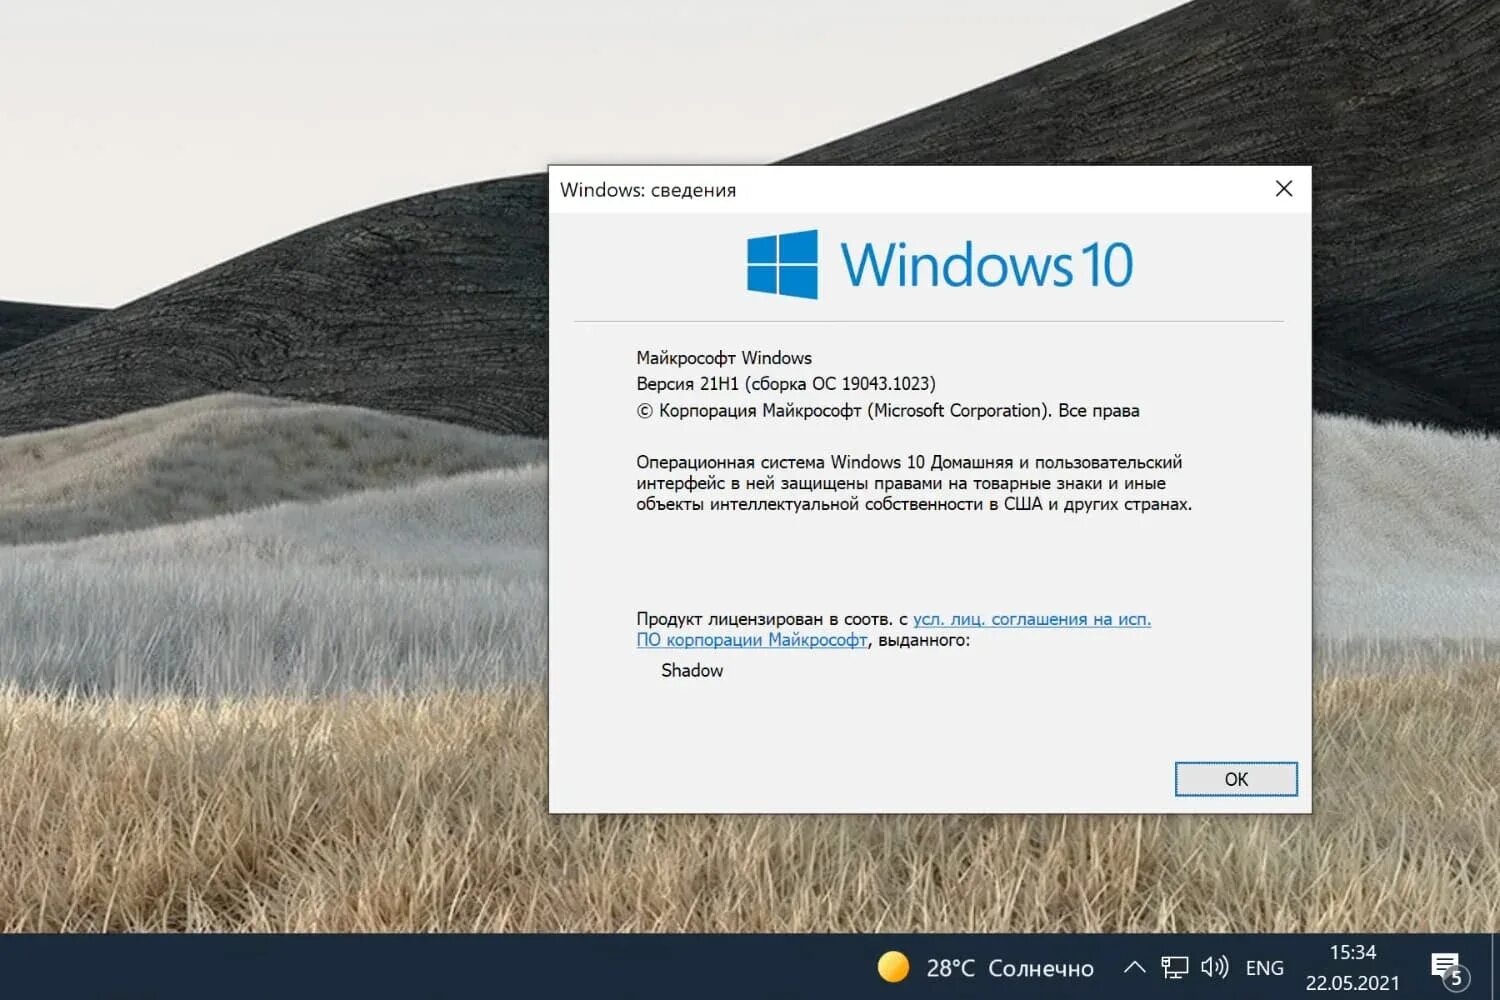Open the network connection tray icon
The image size is (1500, 1000).
tap(1174, 967)
